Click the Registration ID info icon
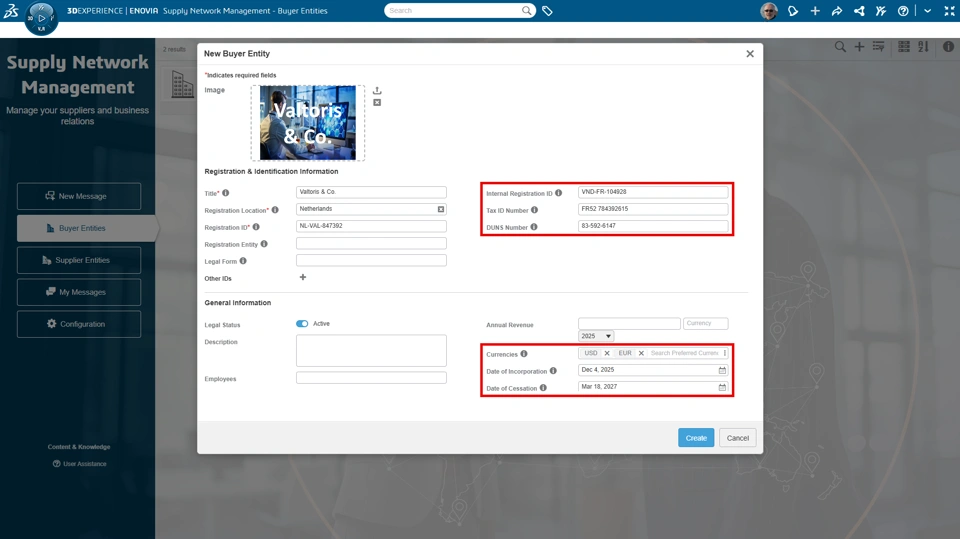Viewport: 960px width, 539px height. [256, 227]
